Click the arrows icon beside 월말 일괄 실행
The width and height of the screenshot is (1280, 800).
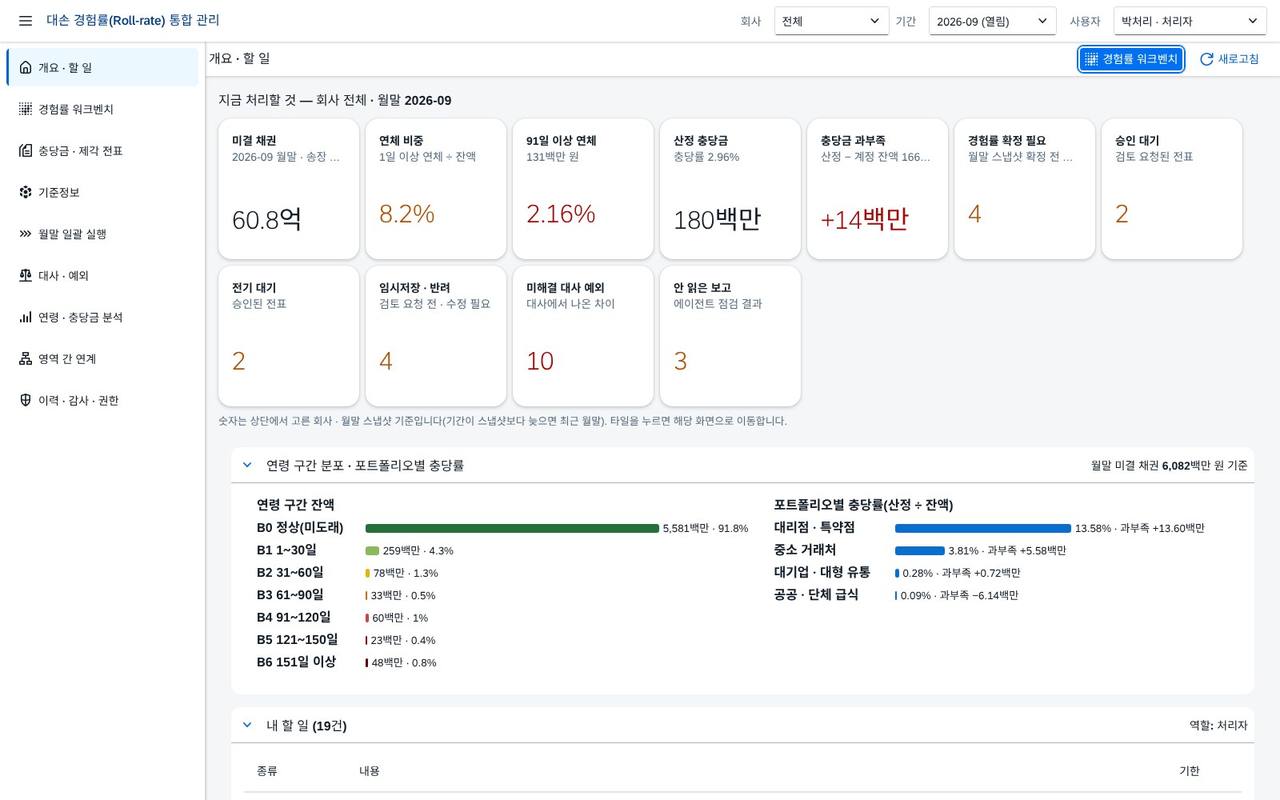click(x=26, y=234)
